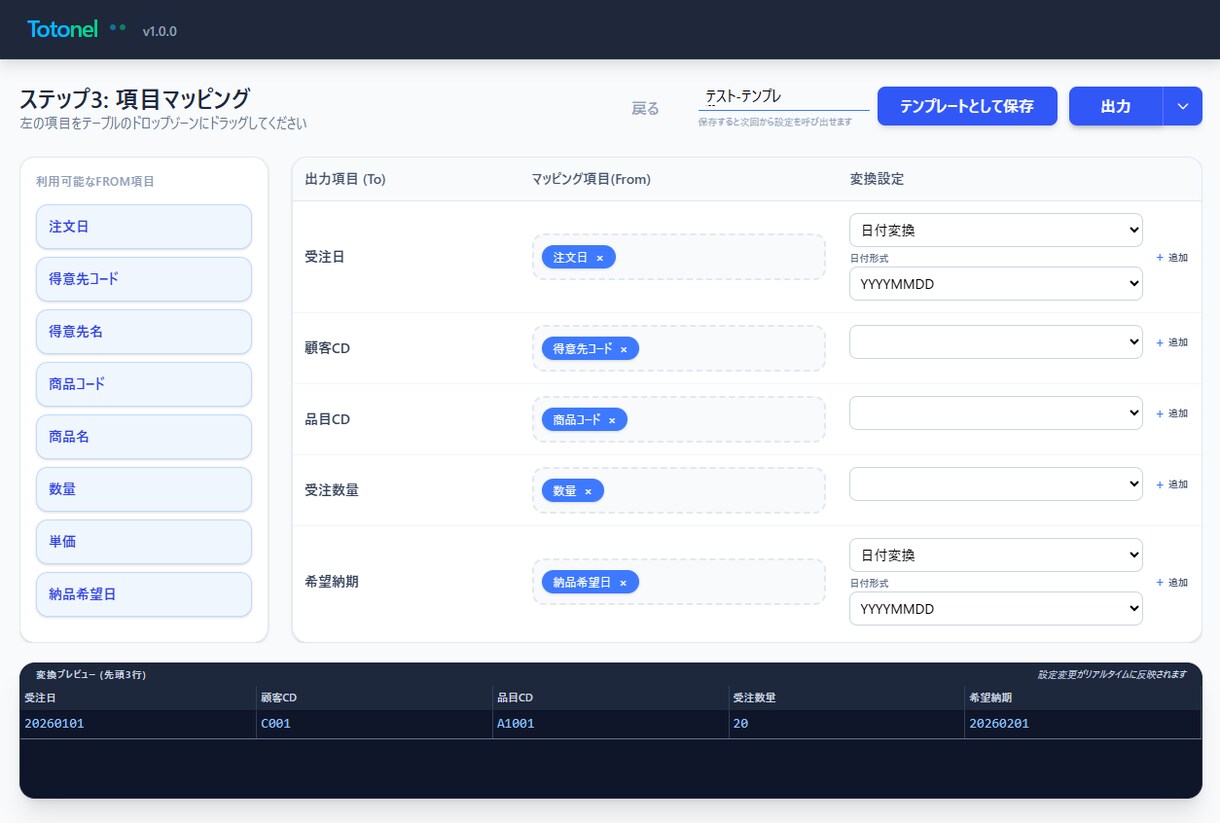Open the 日付変換 dropdown in the 受注日 row
This screenshot has height=823, width=1220.
(996, 230)
